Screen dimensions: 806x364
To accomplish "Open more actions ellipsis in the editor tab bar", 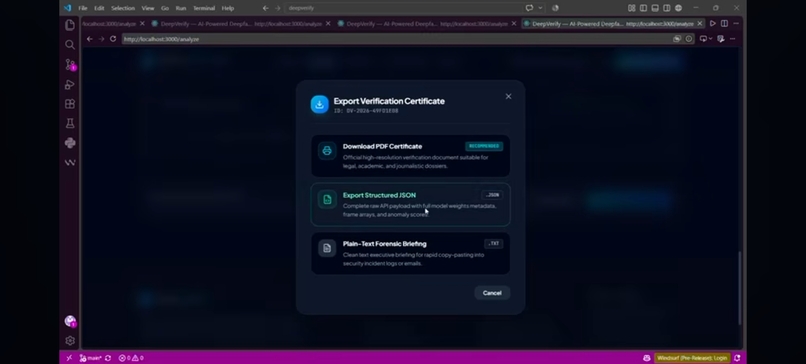I will pyautogui.click(x=736, y=24).
